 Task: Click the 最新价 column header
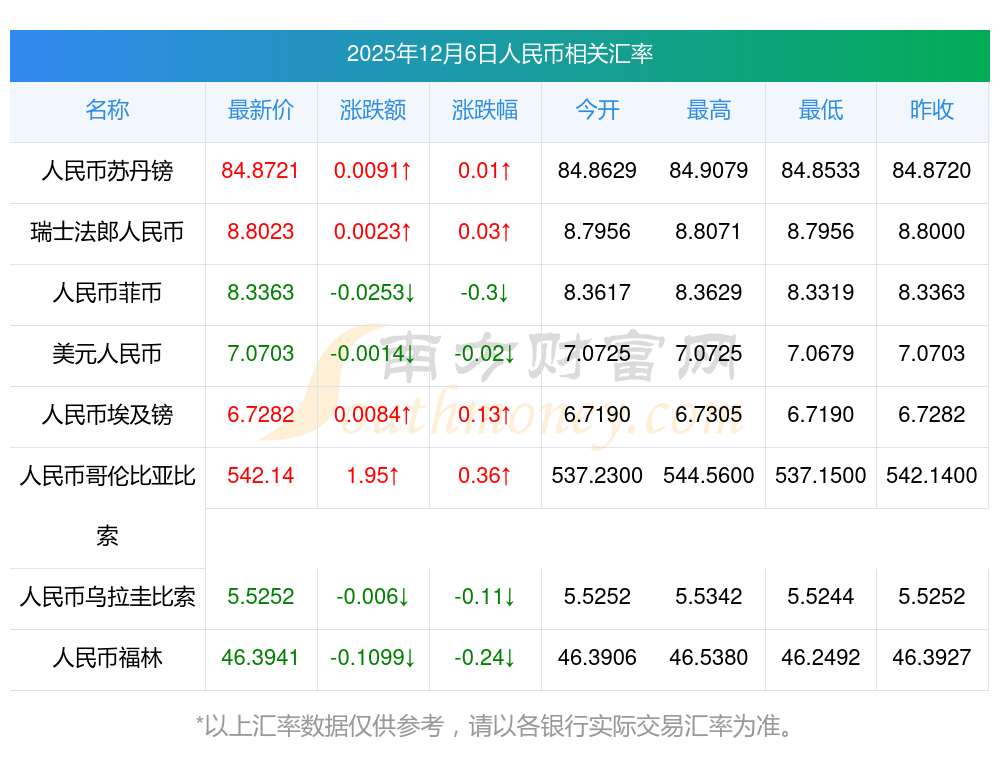click(x=260, y=110)
